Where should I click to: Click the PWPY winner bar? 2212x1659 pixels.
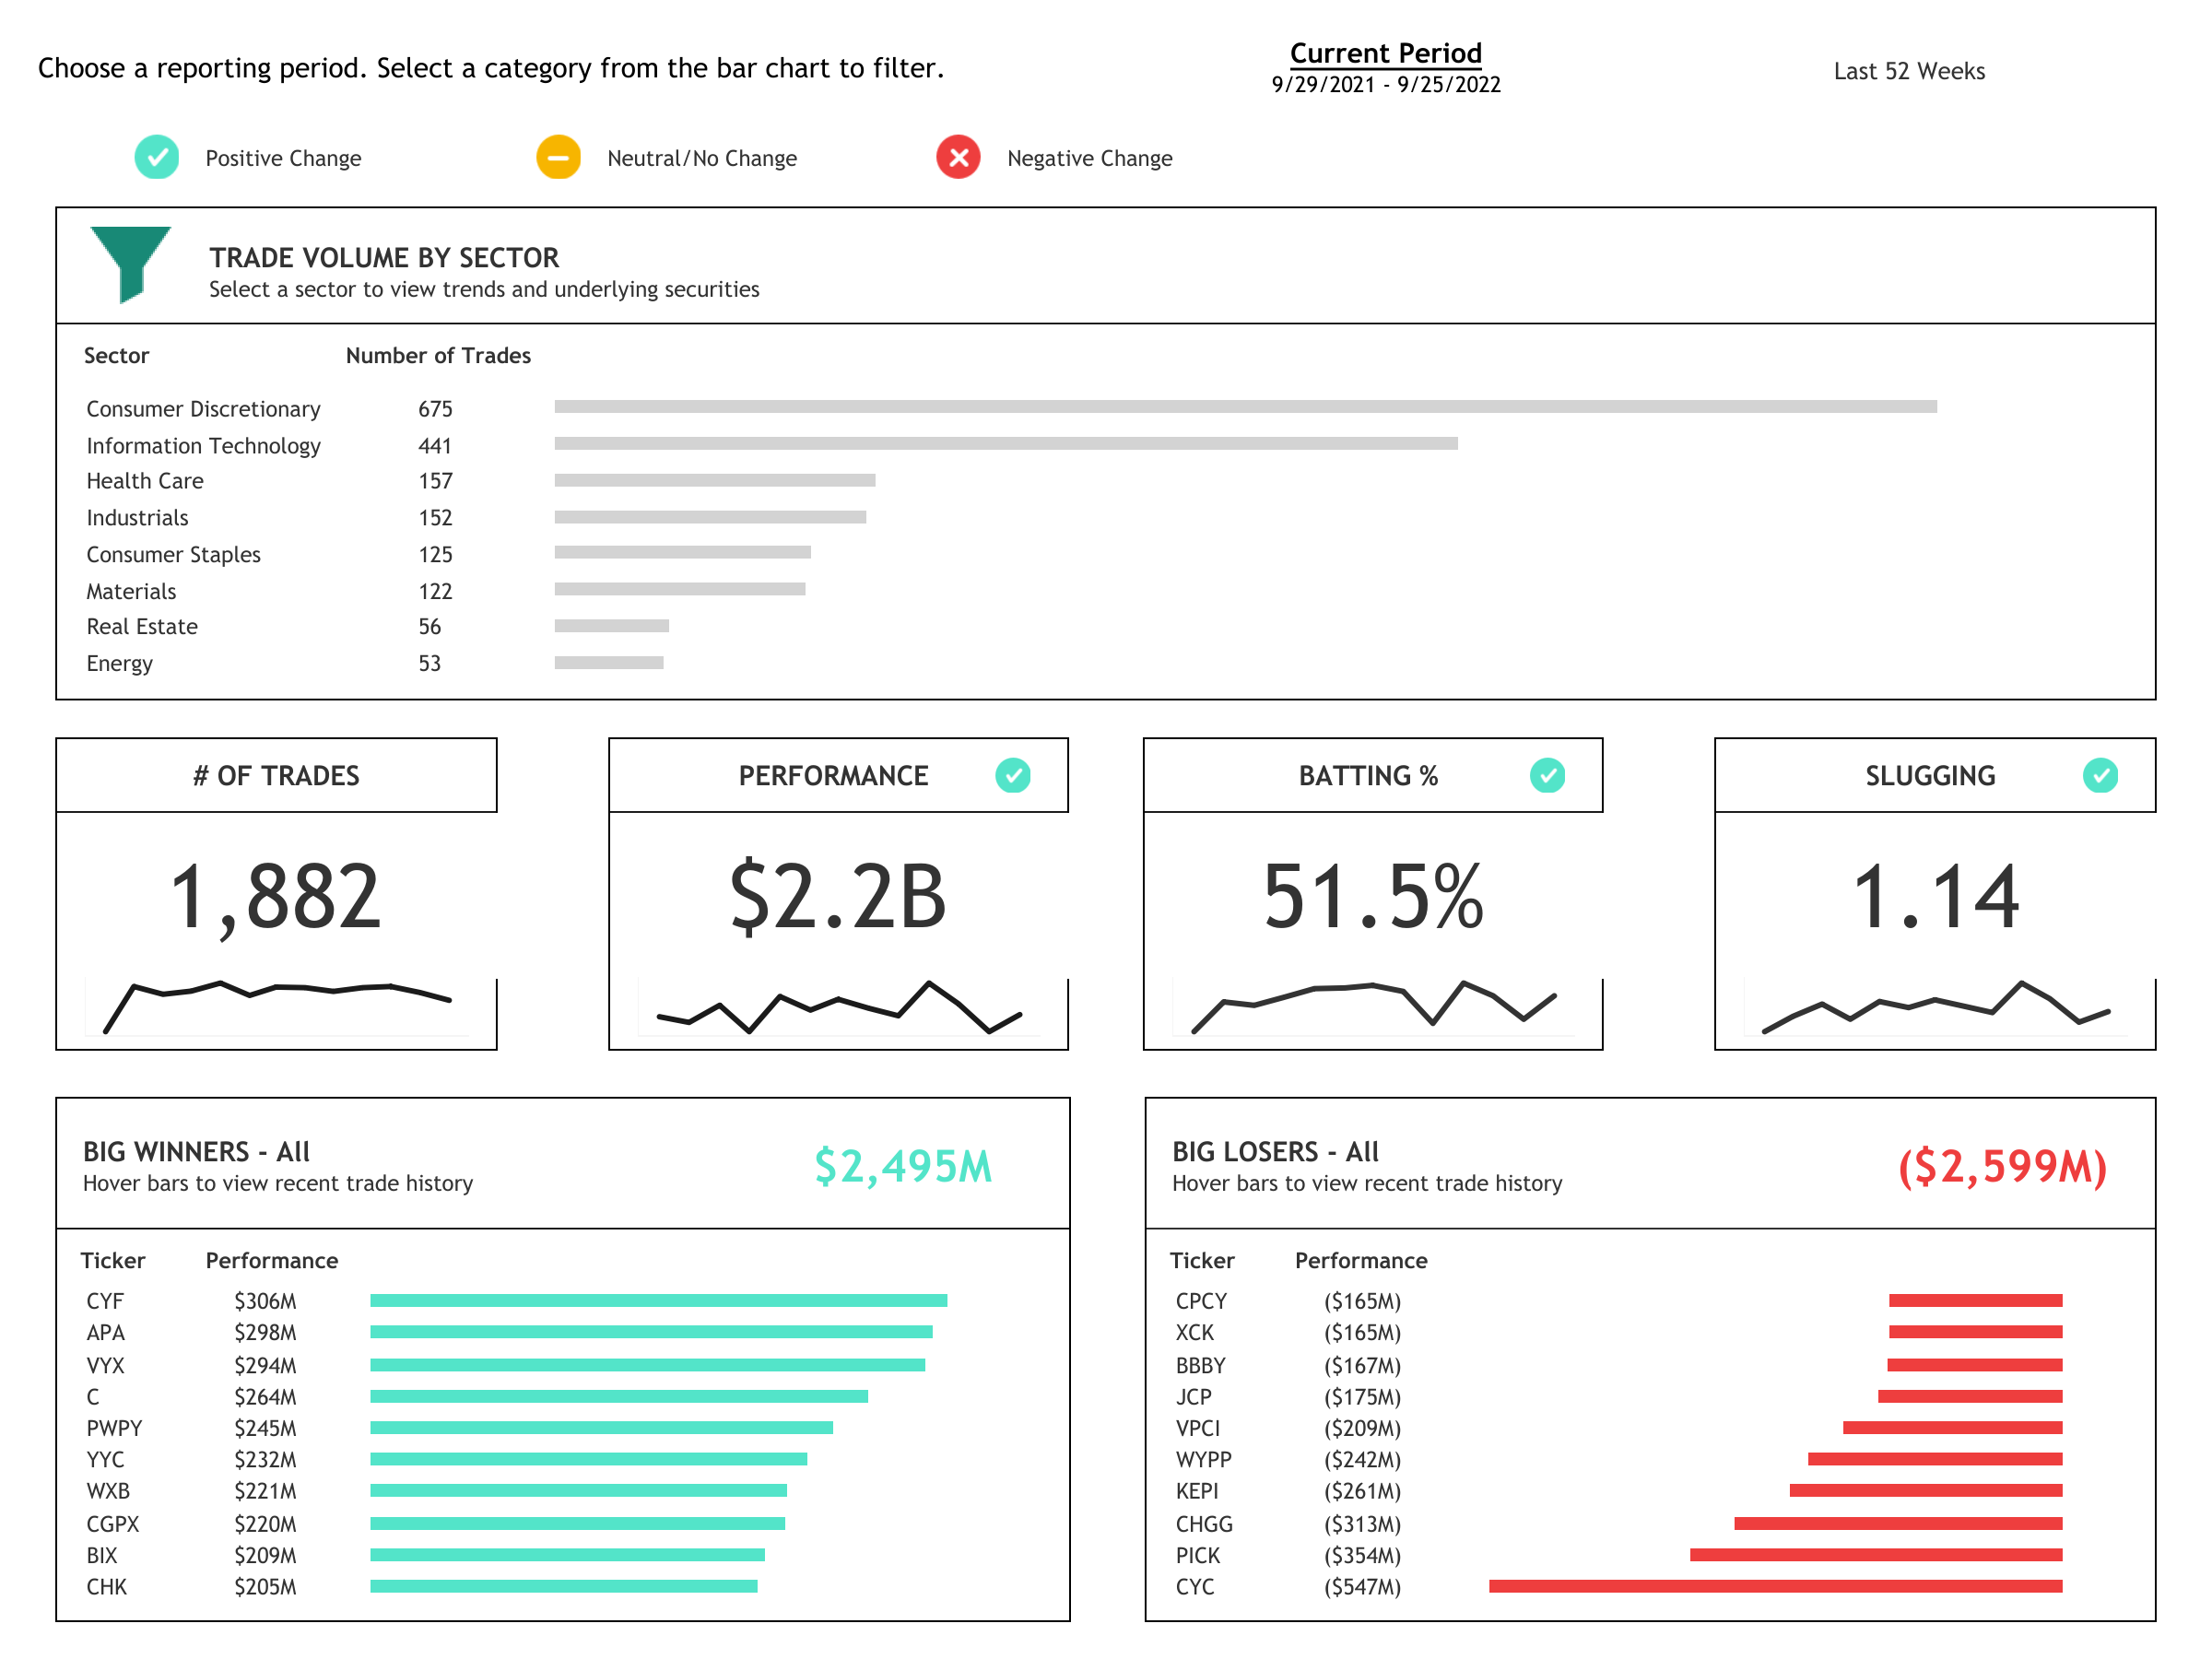coord(601,1428)
